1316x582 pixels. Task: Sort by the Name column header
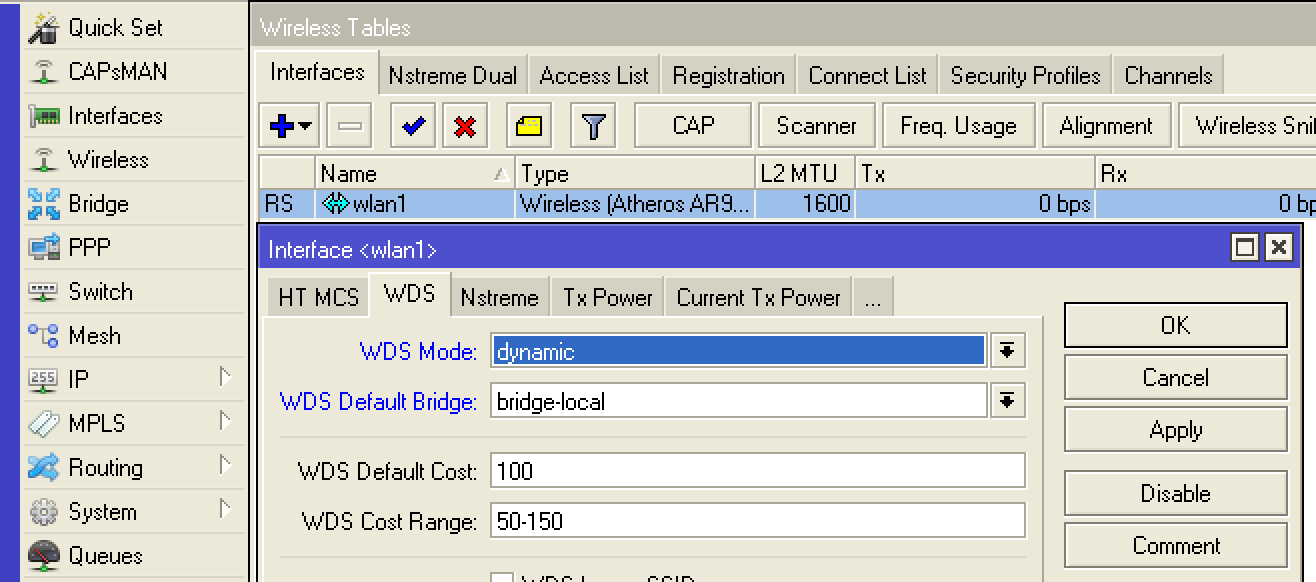pyautogui.click(x=415, y=174)
